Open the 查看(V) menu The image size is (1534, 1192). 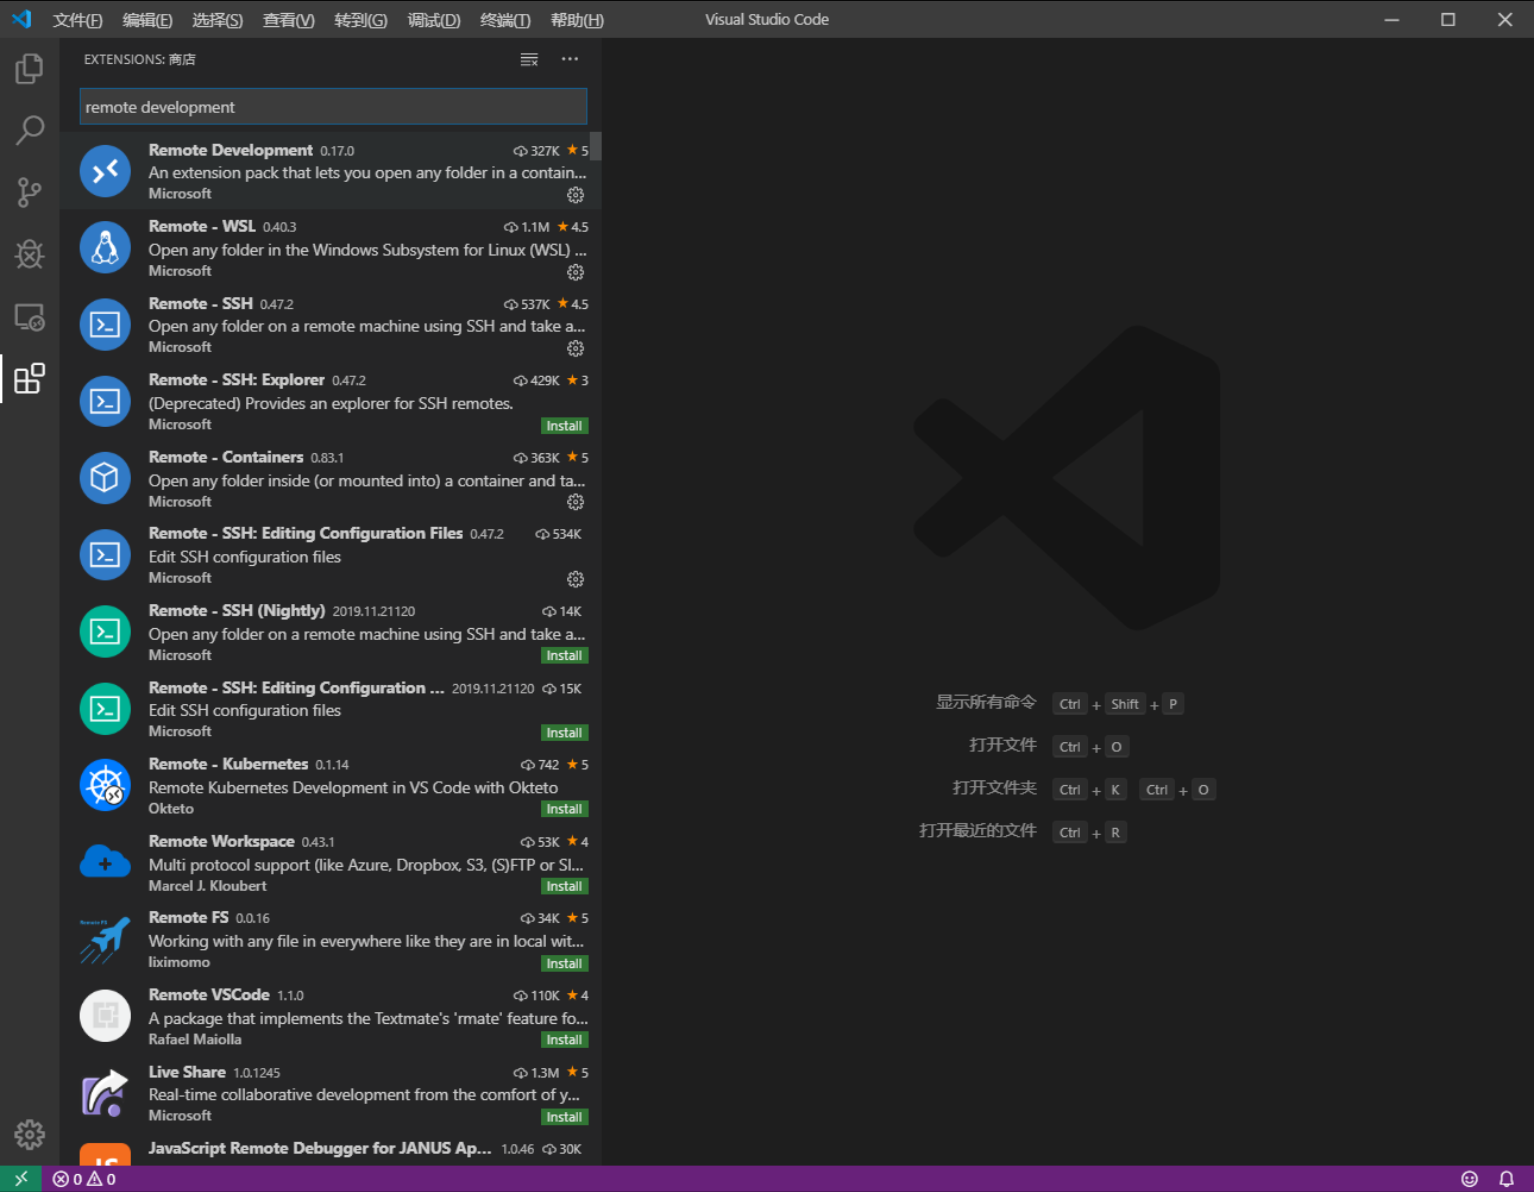288,20
